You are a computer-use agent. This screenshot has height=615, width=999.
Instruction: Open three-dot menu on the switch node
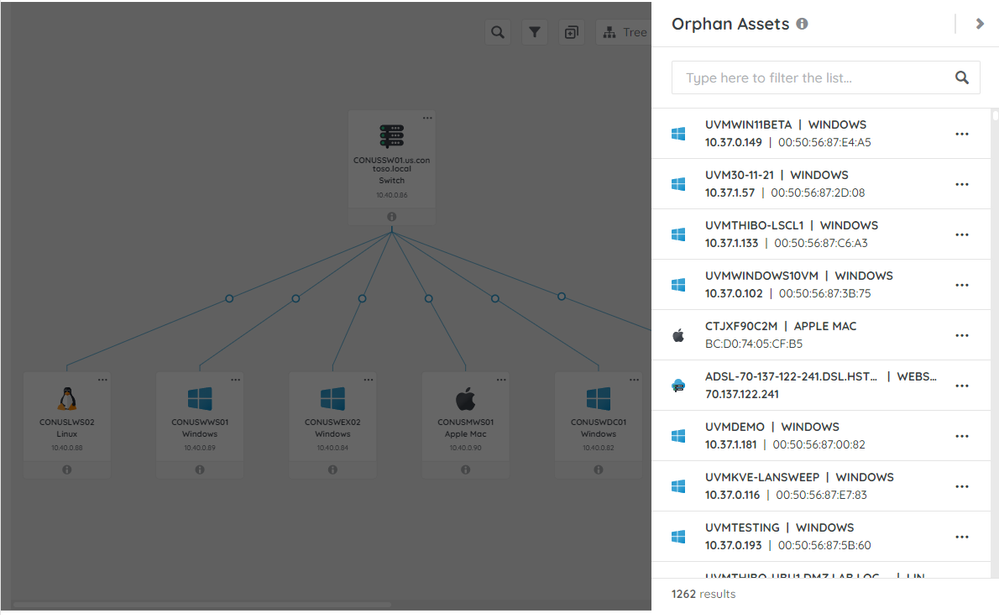427,118
